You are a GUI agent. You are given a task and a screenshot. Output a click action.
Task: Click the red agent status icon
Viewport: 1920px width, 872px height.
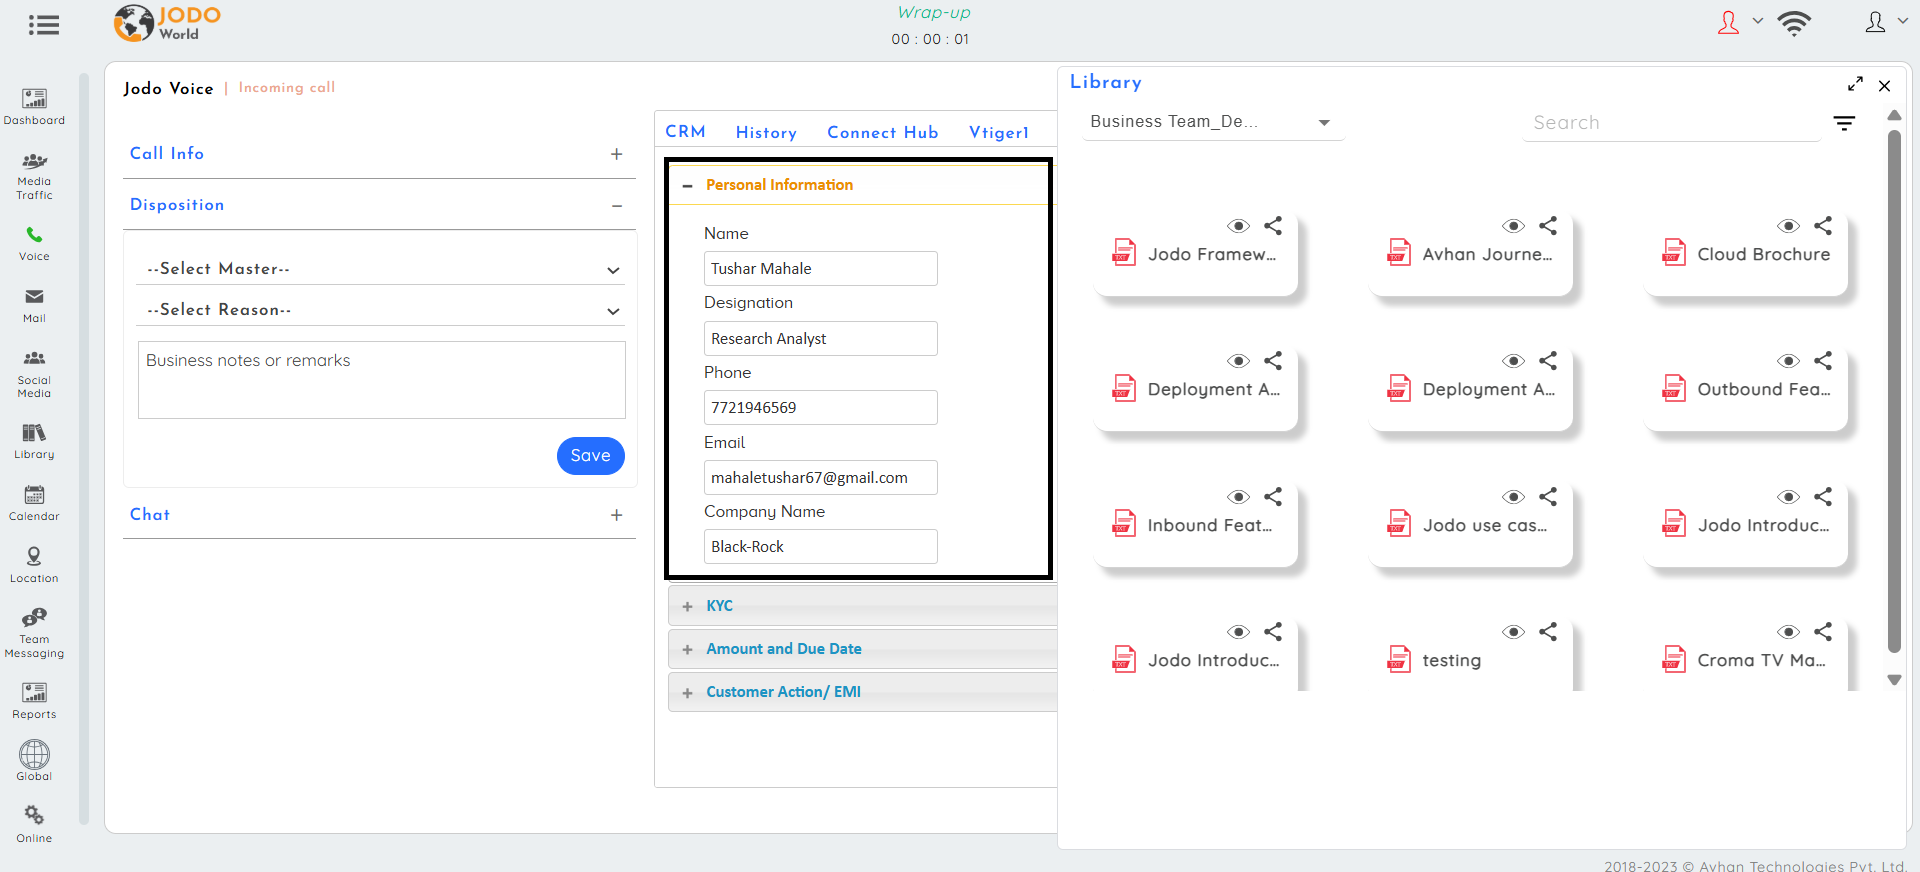[x=1728, y=22]
